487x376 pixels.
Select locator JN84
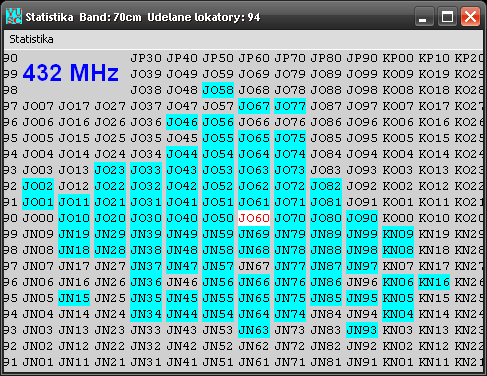326,314
